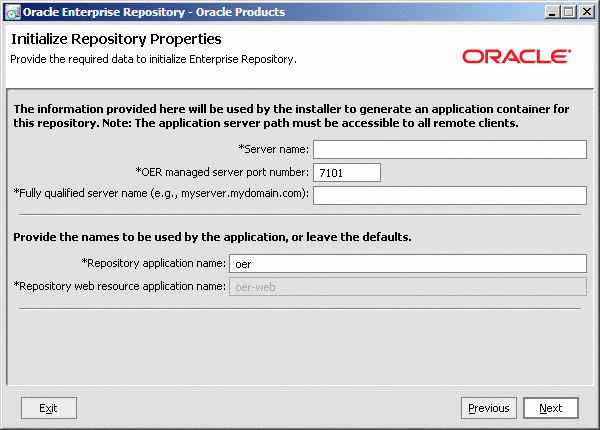Image resolution: width=600 pixels, height=430 pixels.
Task: Focus the Fully qualified server name field
Action: point(450,195)
